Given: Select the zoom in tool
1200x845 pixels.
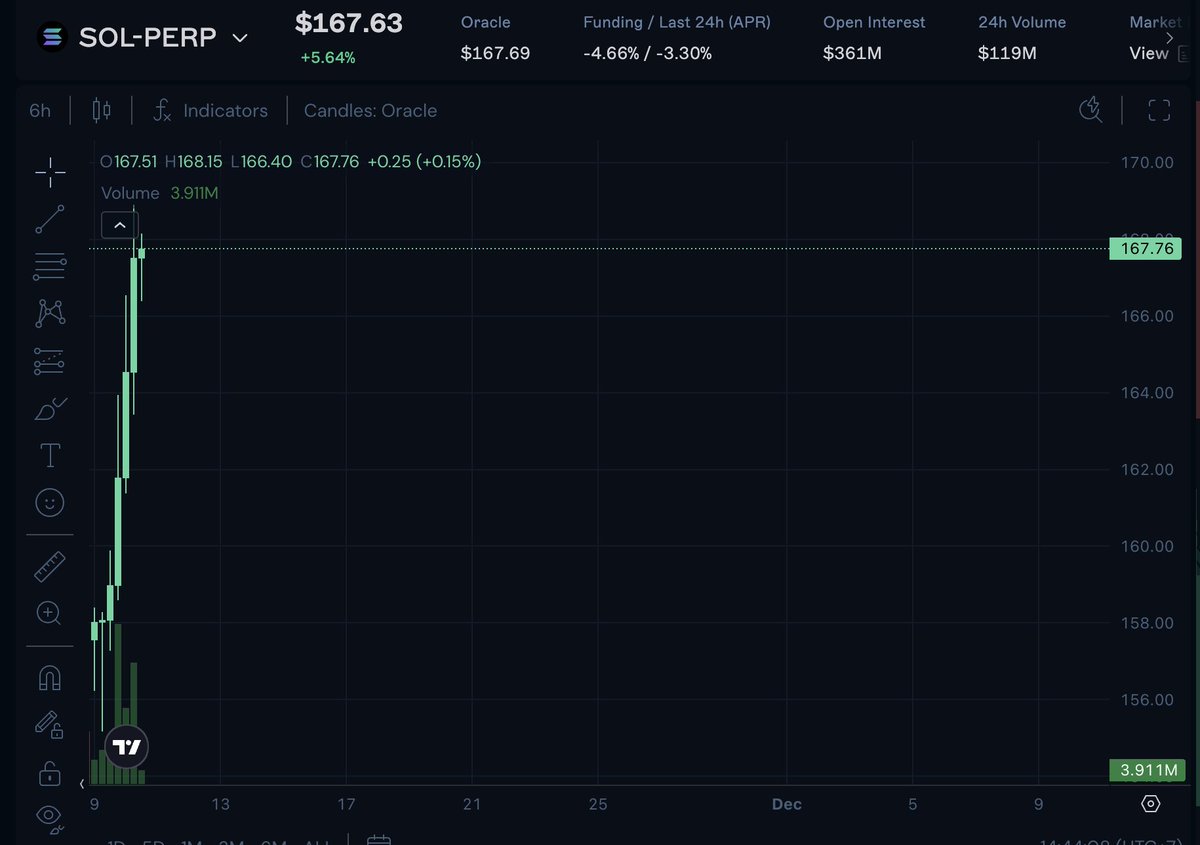Looking at the screenshot, I should [x=49, y=613].
